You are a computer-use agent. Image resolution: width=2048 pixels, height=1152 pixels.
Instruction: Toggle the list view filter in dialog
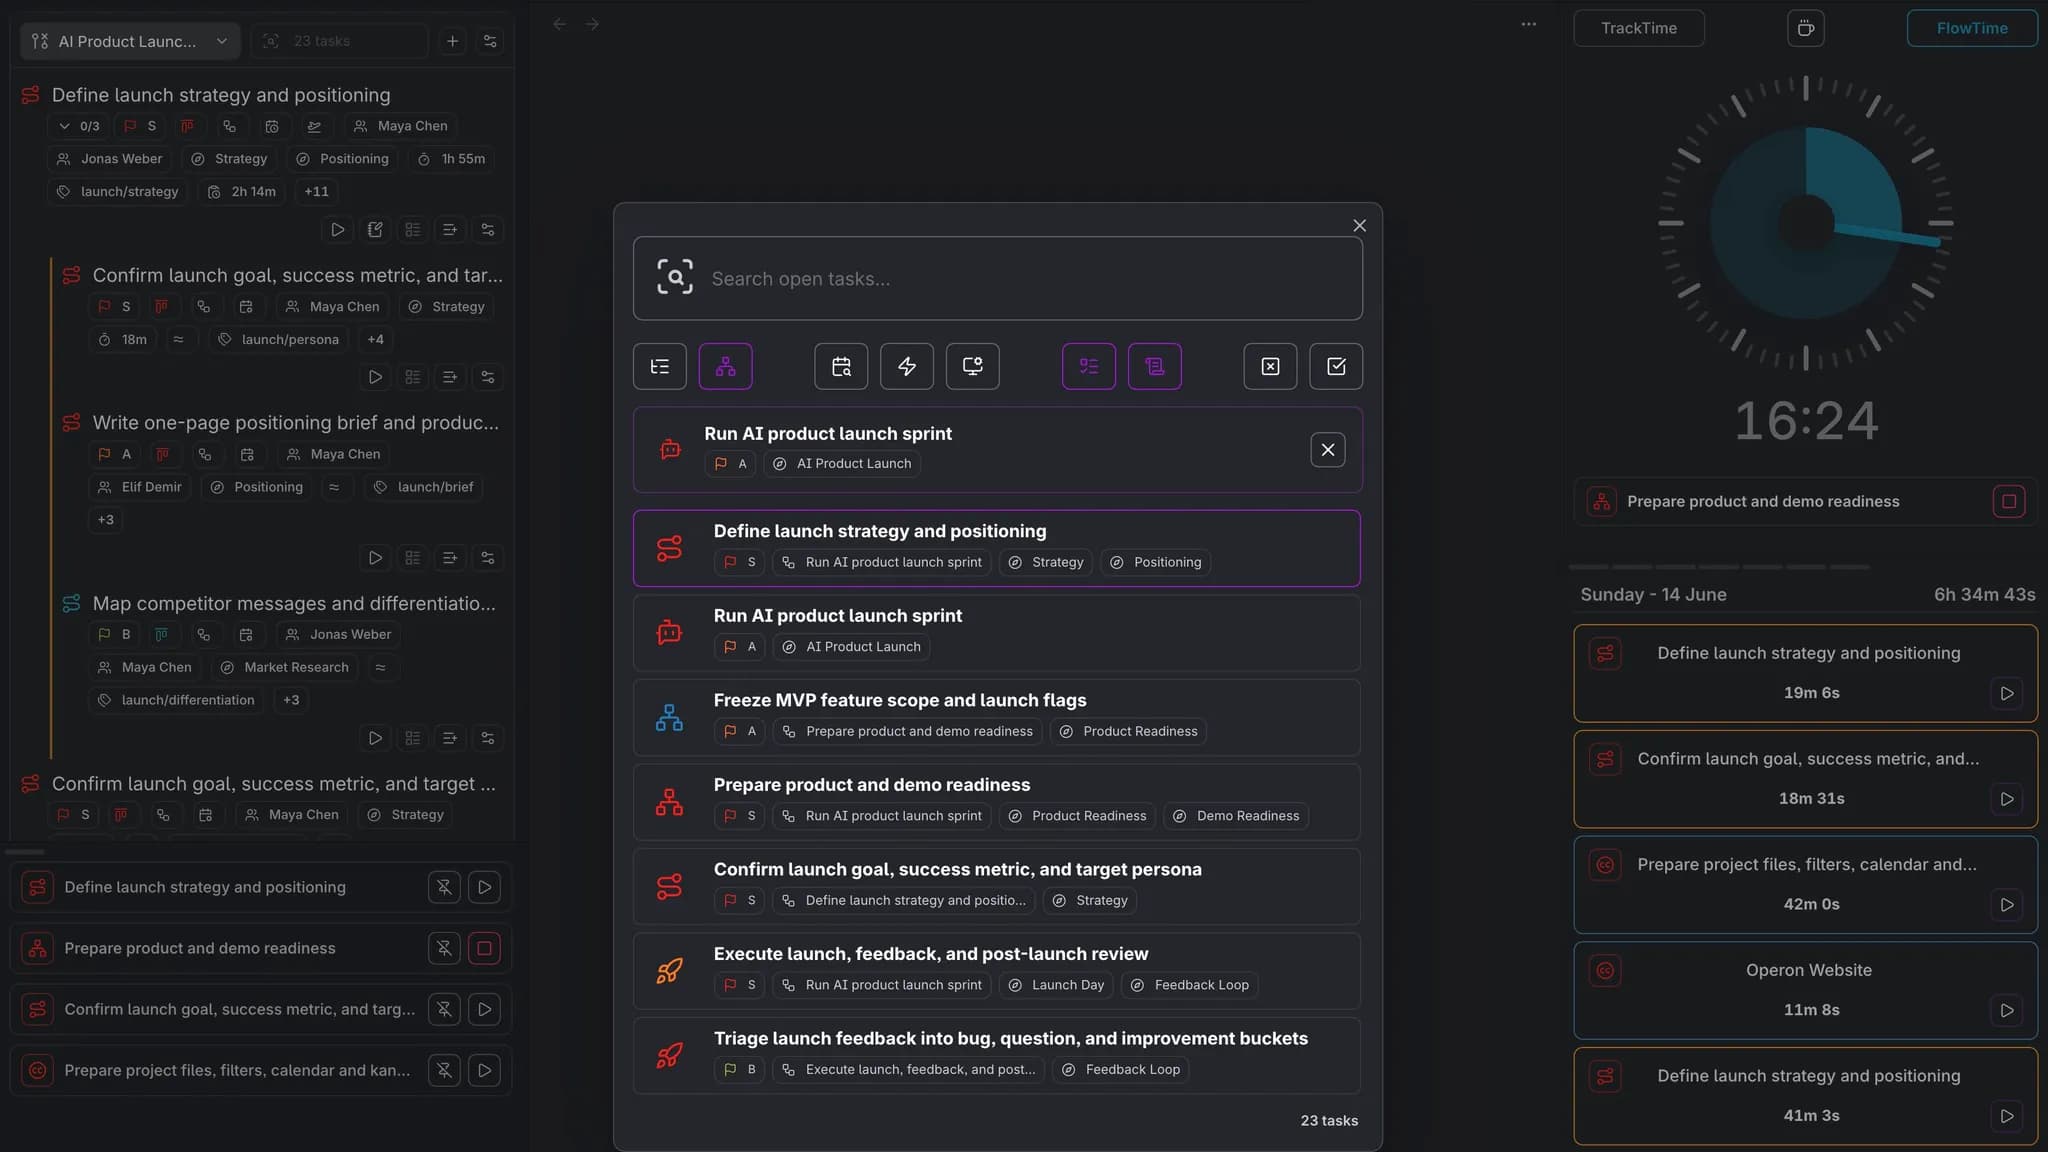(660, 366)
